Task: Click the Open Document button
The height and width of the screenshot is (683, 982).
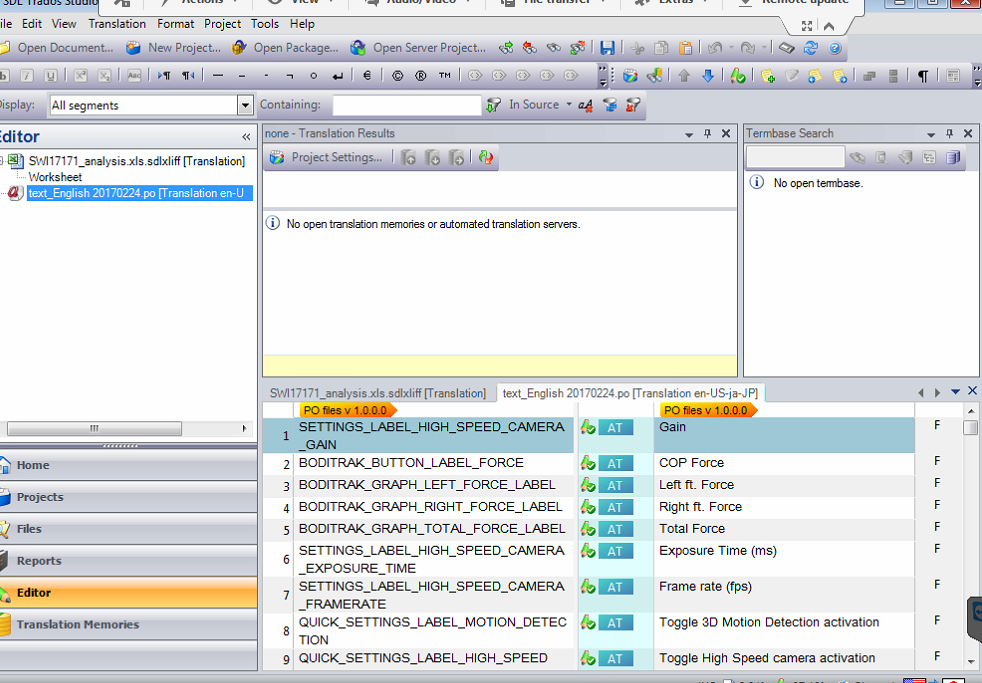Action: [58, 48]
